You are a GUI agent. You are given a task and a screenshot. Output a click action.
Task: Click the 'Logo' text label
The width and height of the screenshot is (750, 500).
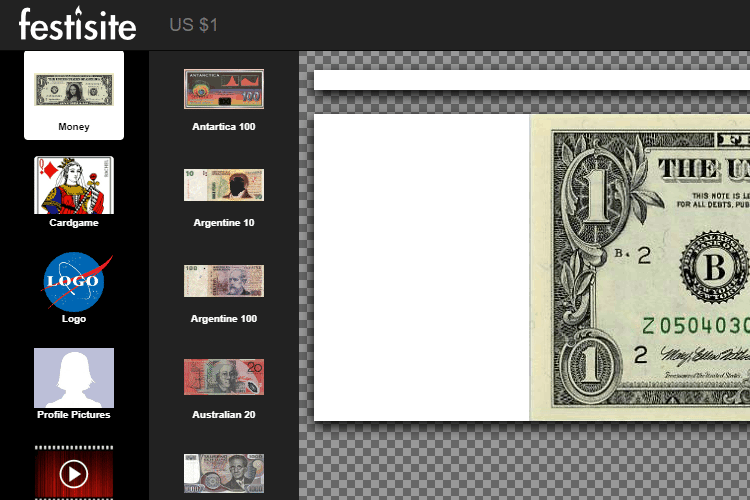pos(74,319)
